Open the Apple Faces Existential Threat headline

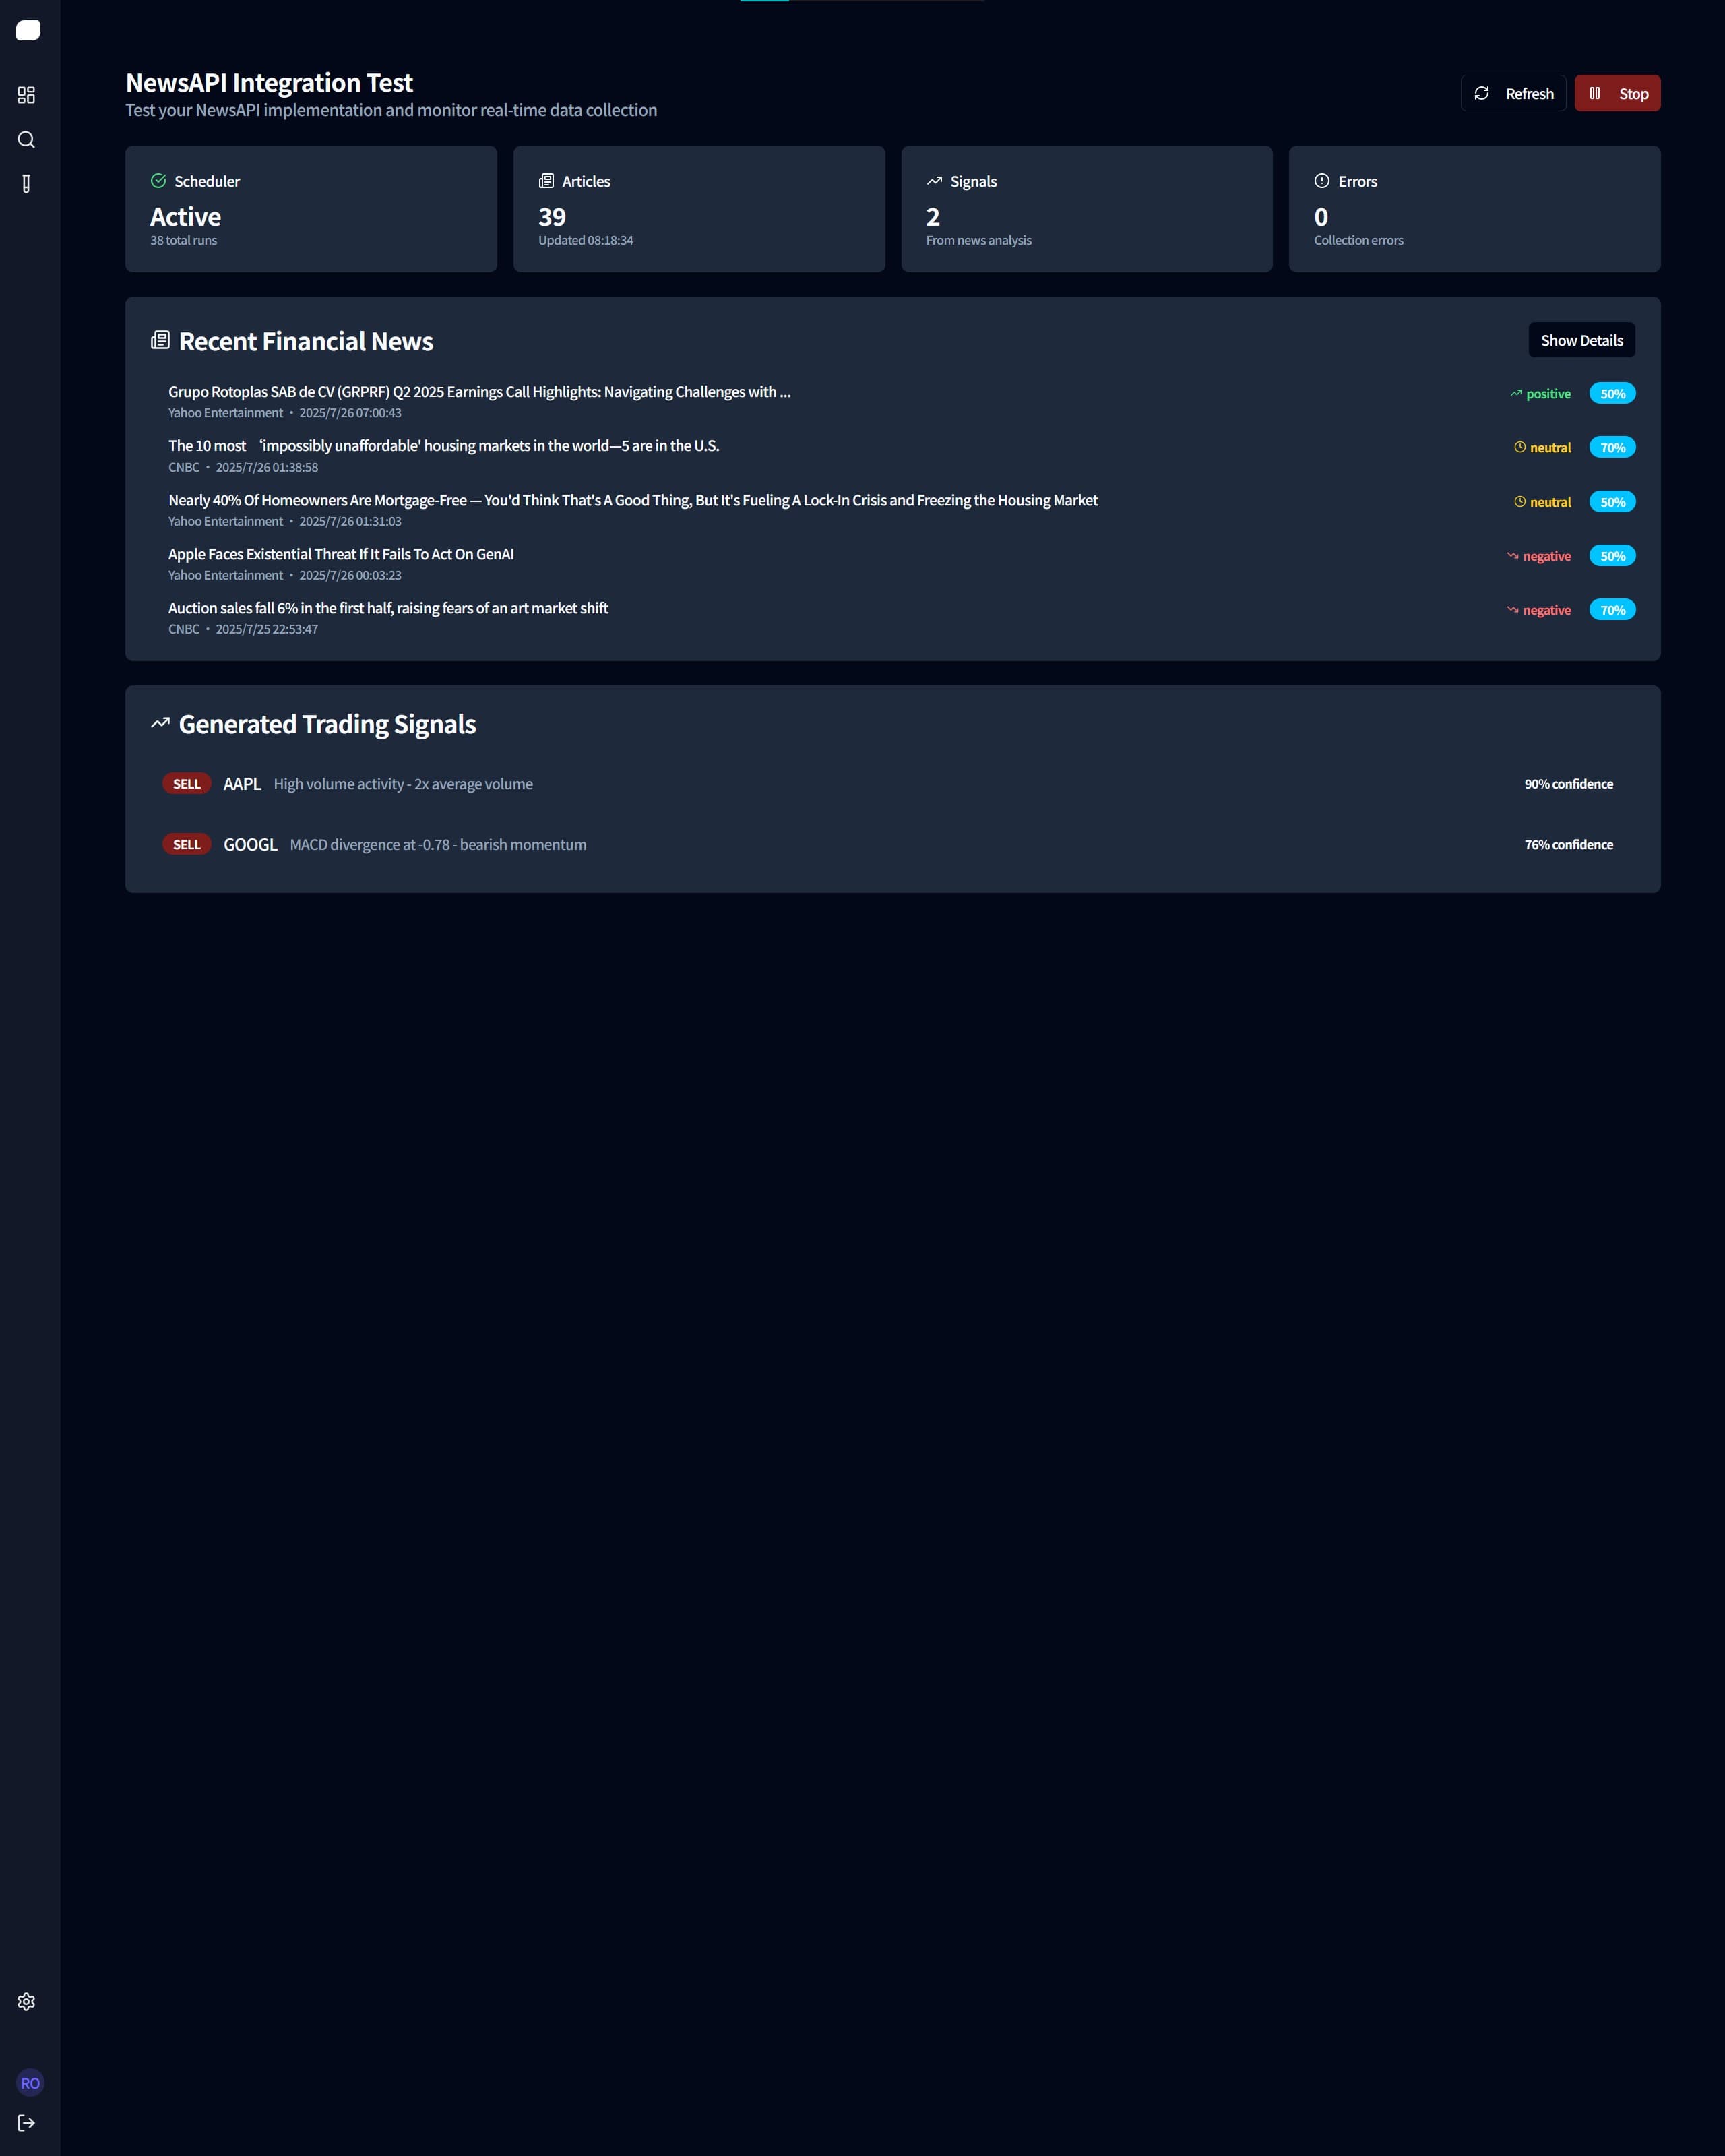341,554
